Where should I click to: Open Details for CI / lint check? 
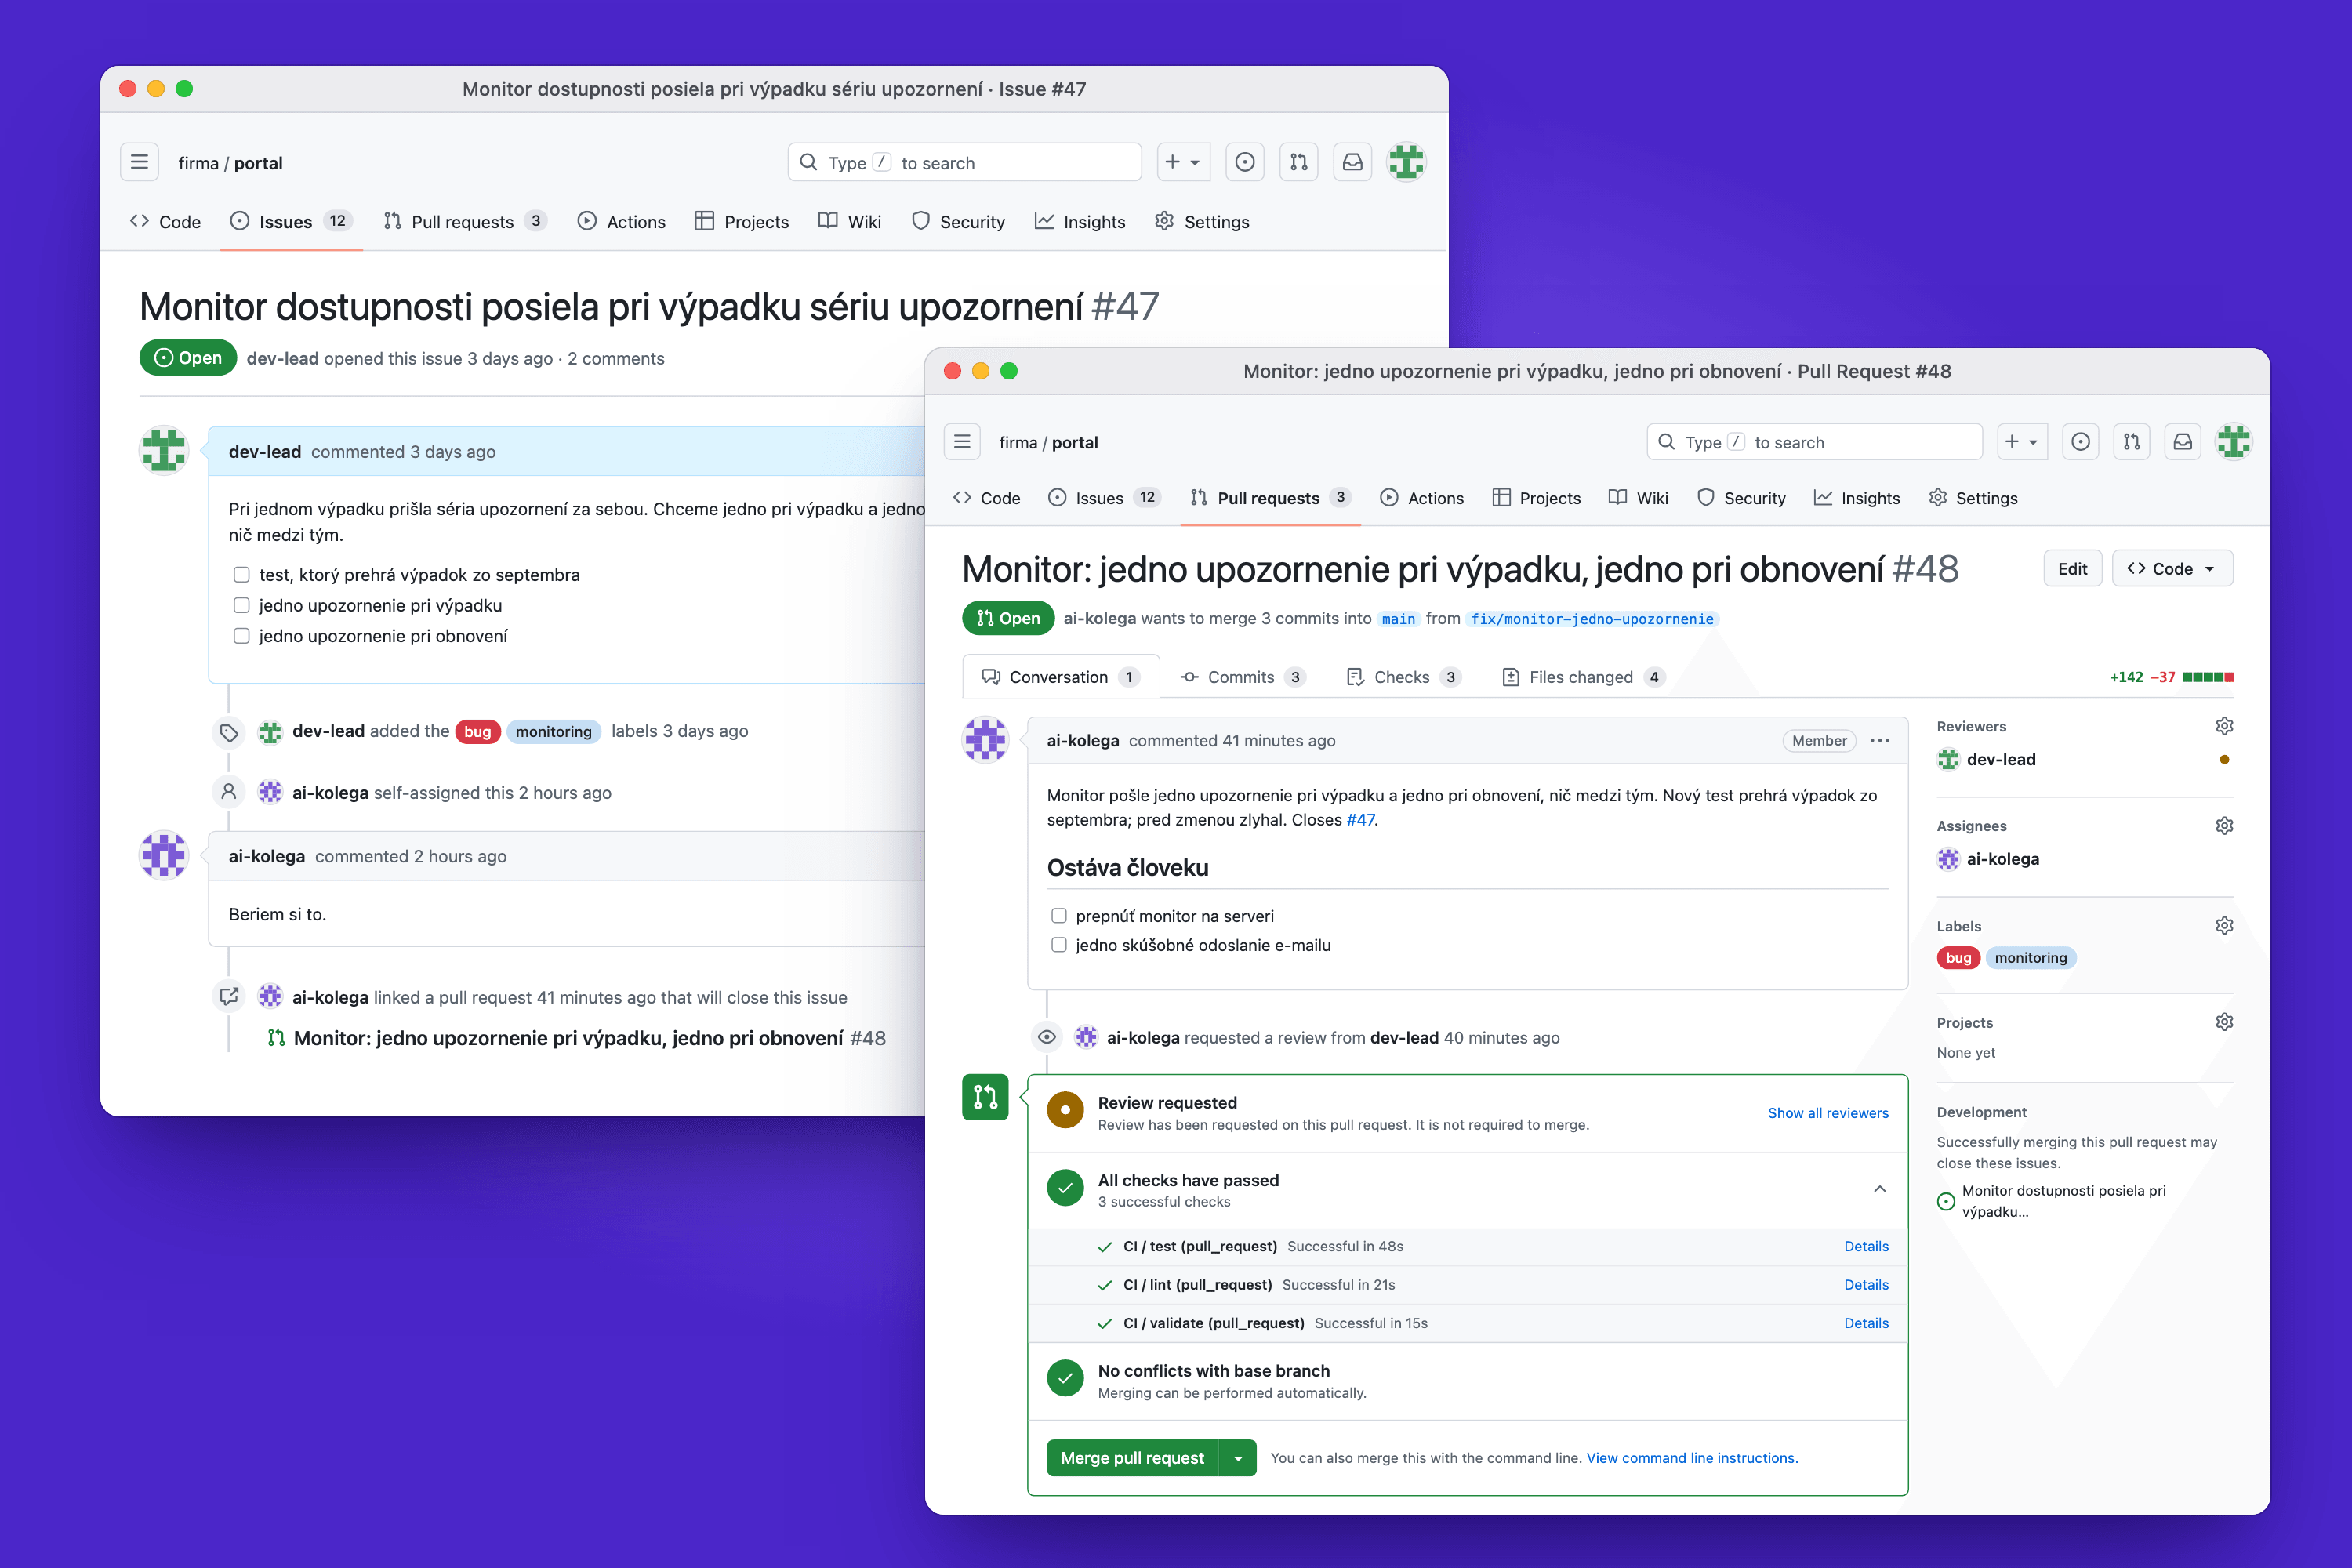point(1866,1285)
